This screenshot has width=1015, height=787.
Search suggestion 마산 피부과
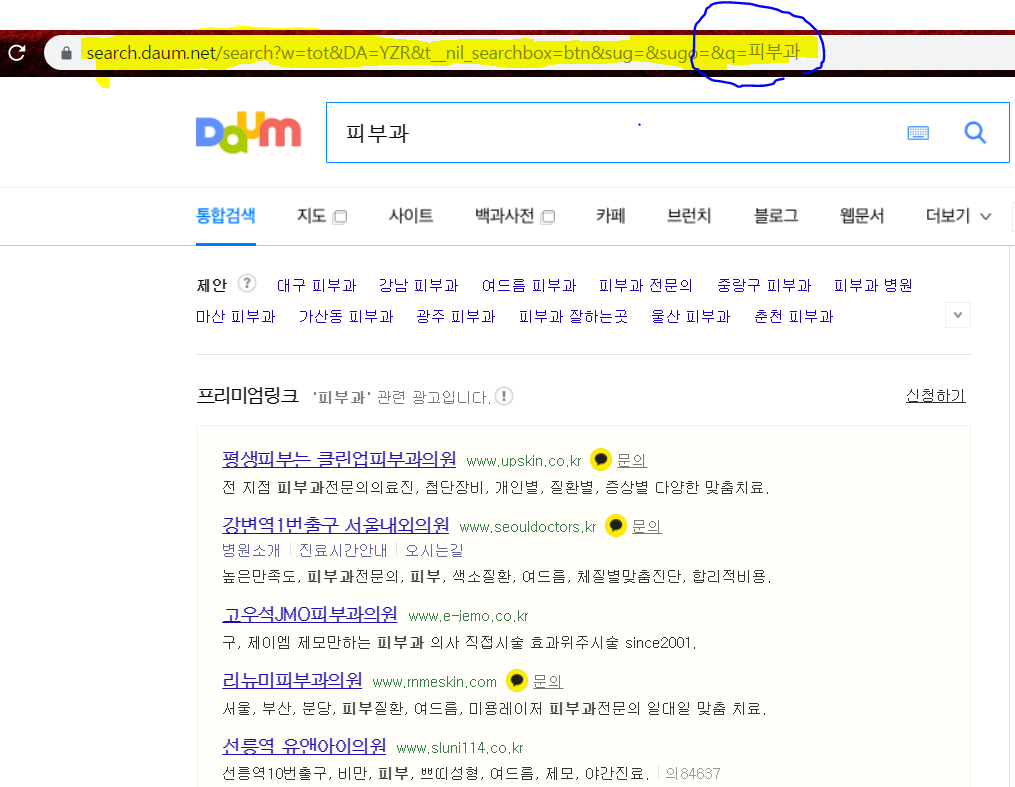(236, 316)
